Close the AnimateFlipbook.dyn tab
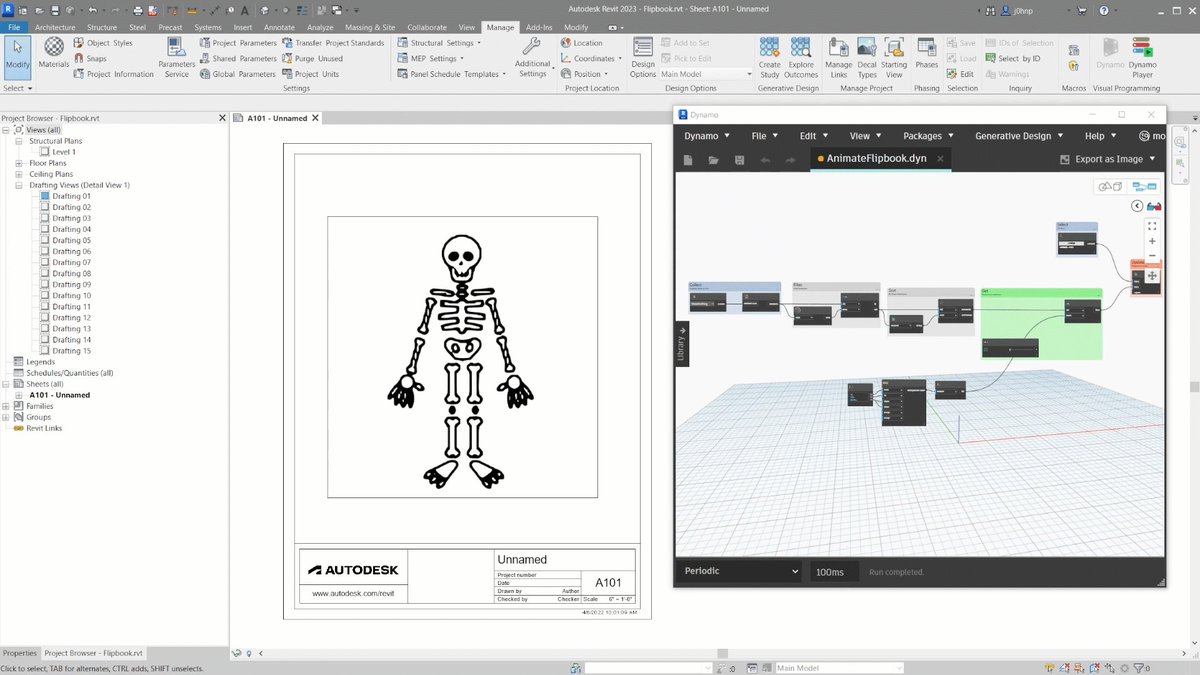Screen dimensions: 1200x675 (x=942, y=159)
